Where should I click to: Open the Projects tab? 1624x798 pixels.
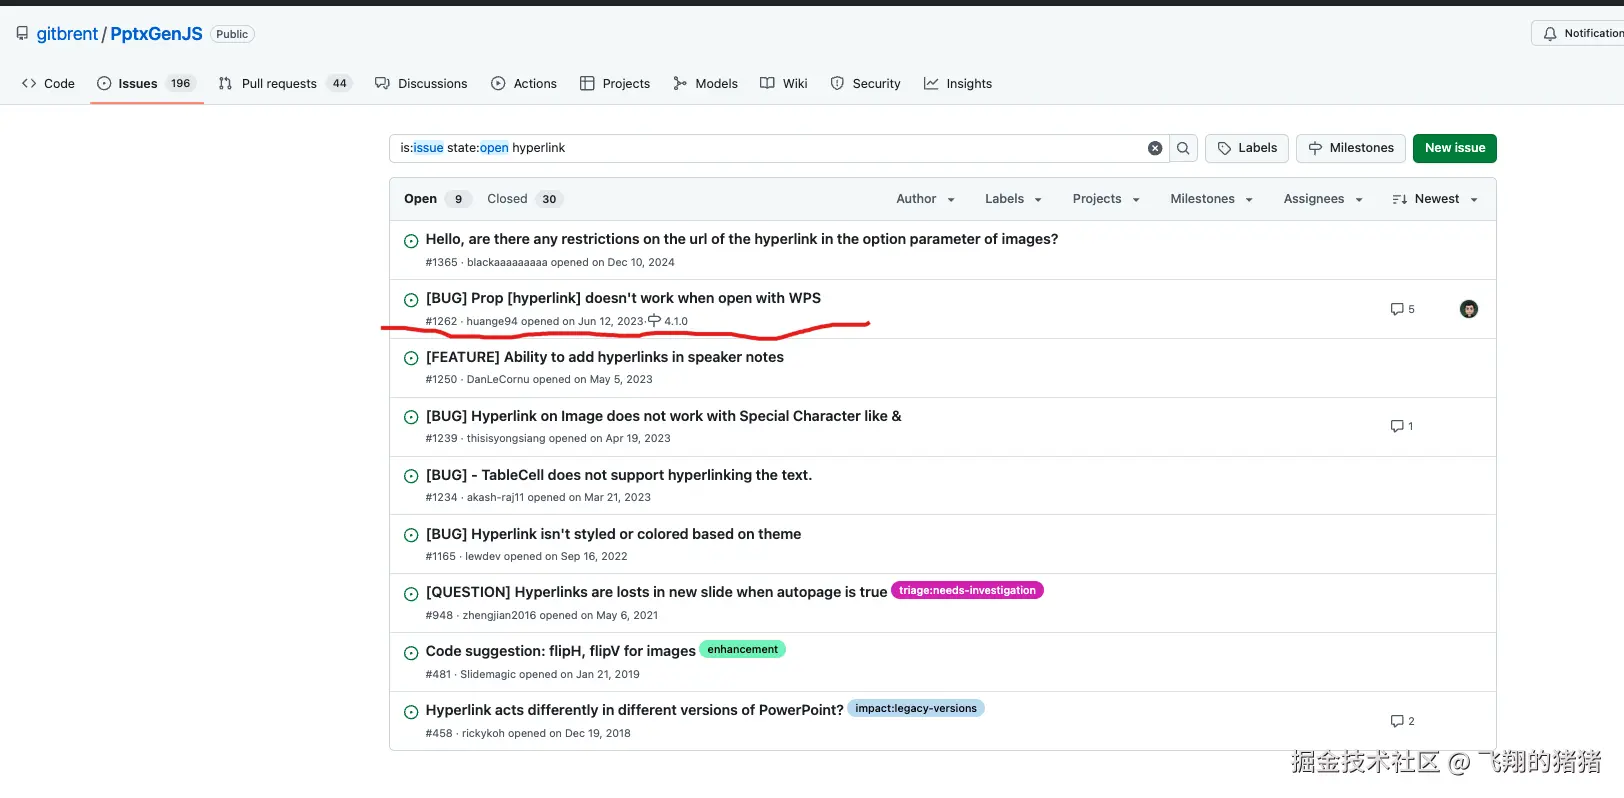coord(615,84)
